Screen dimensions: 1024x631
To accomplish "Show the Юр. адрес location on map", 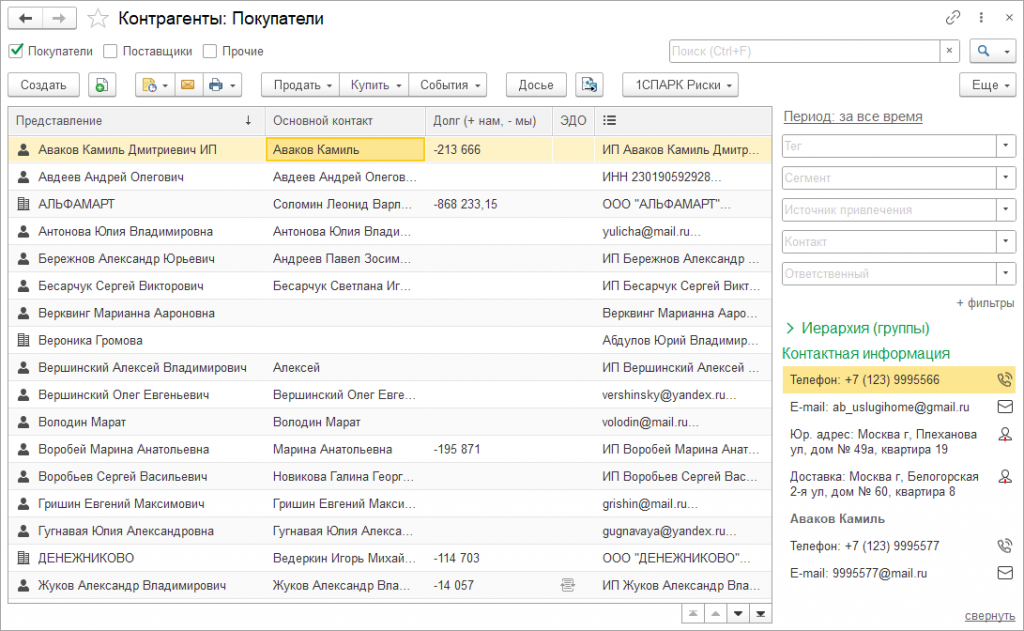I will (1005, 434).
